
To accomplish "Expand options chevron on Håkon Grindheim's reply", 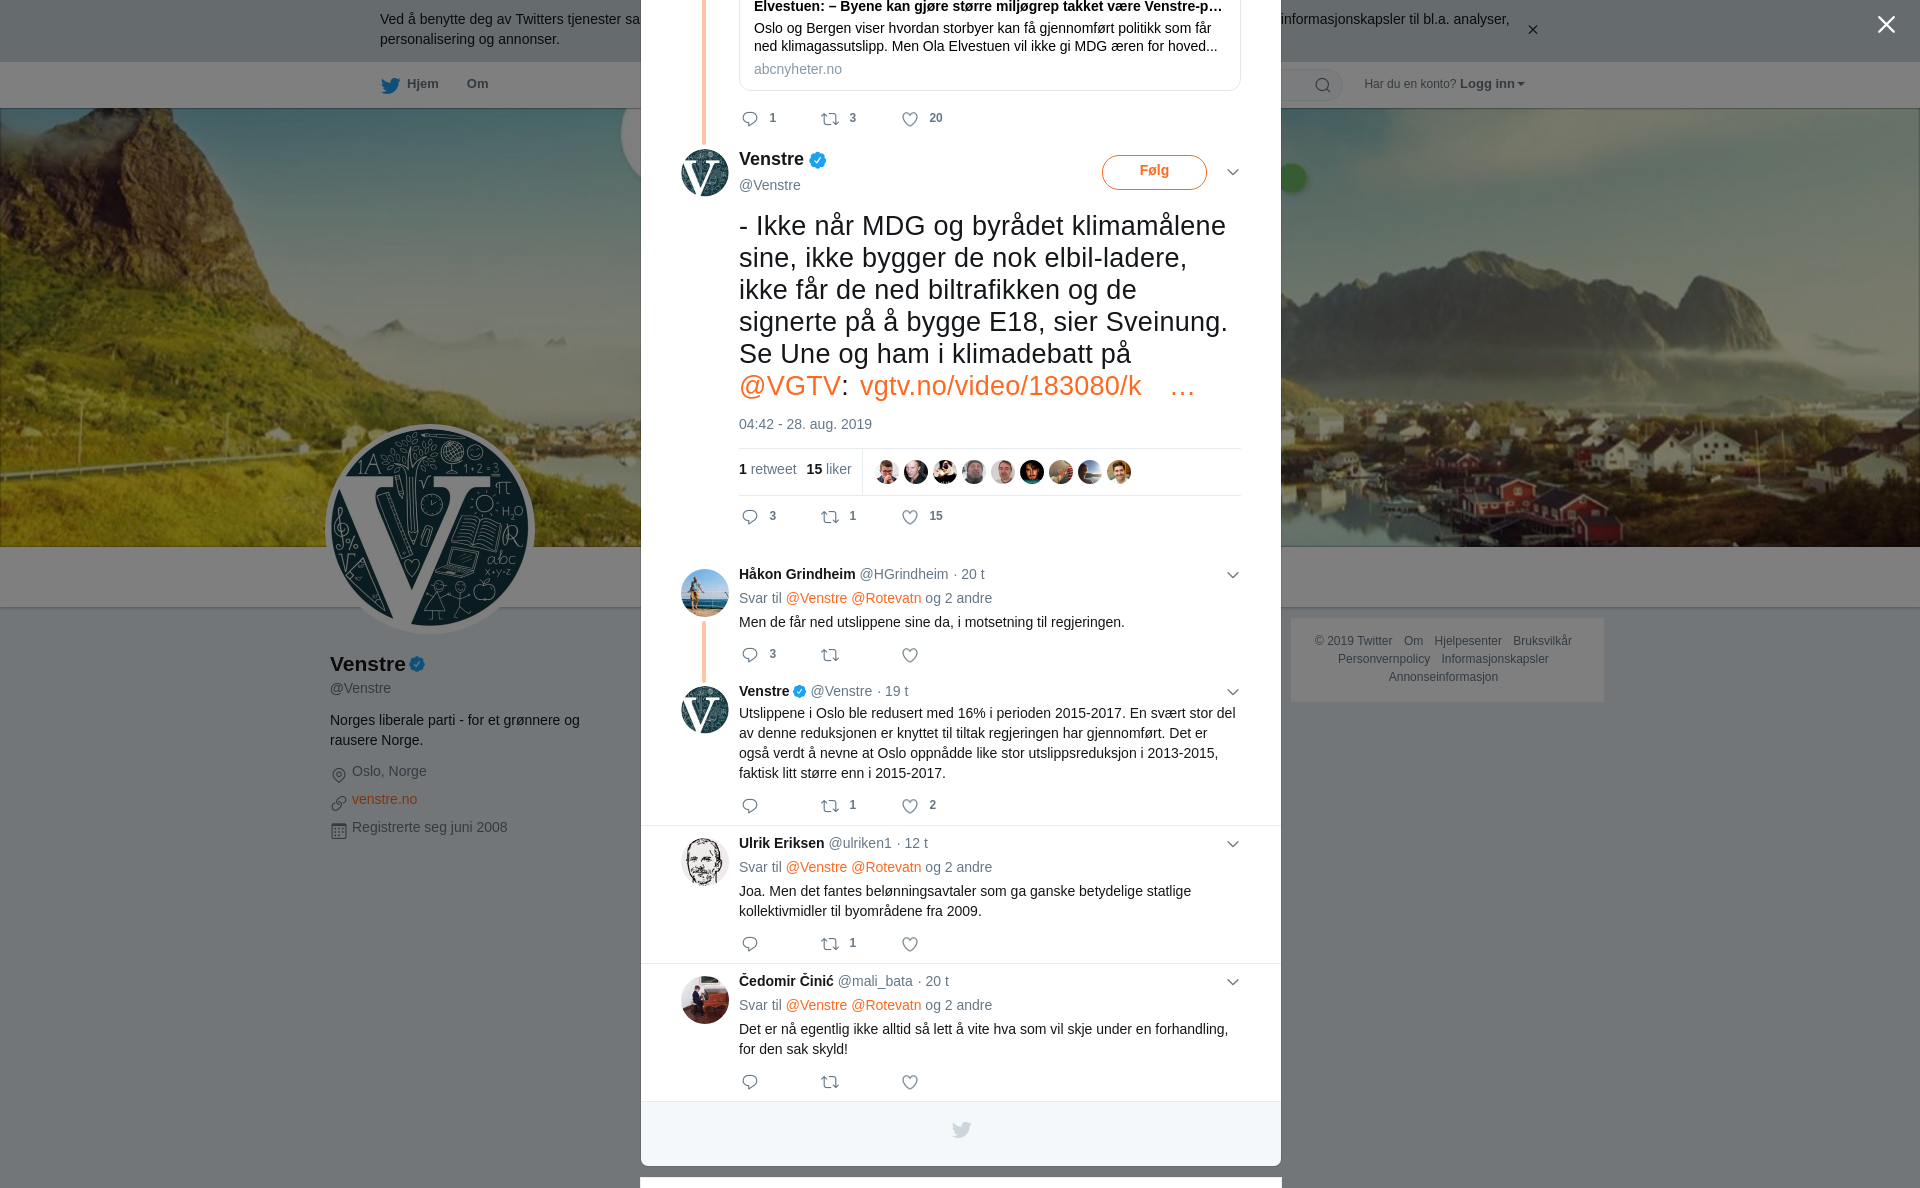I will coord(1233,575).
